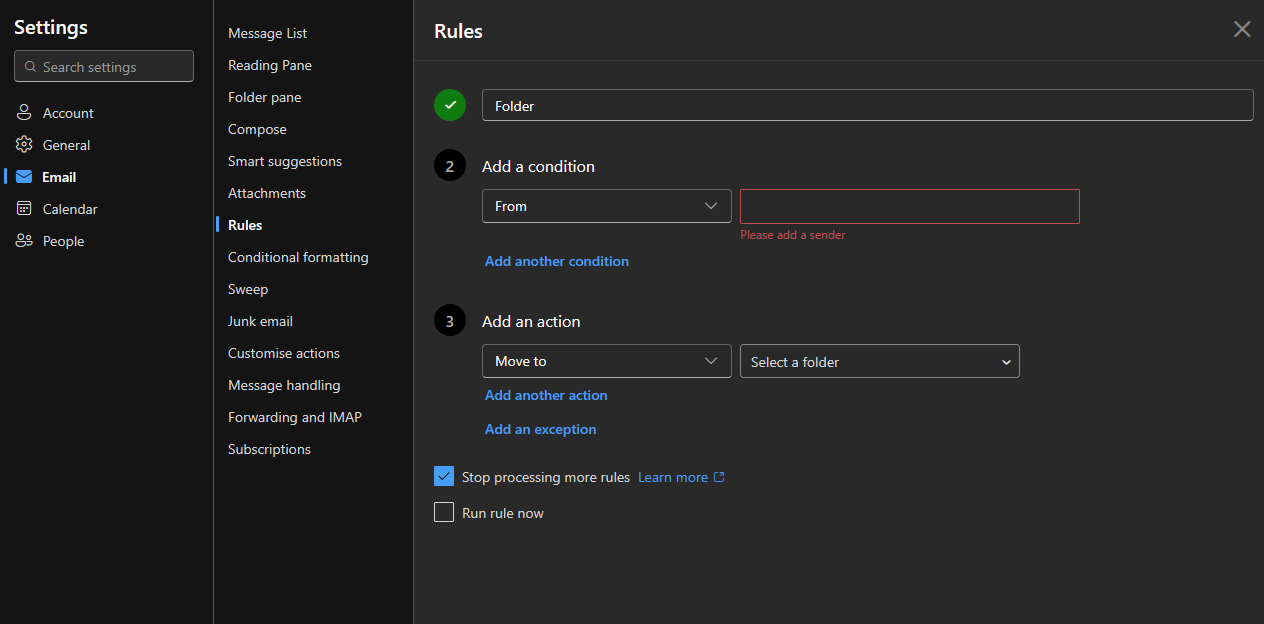Open Message handling settings
This screenshot has width=1264, height=624.
pos(284,385)
